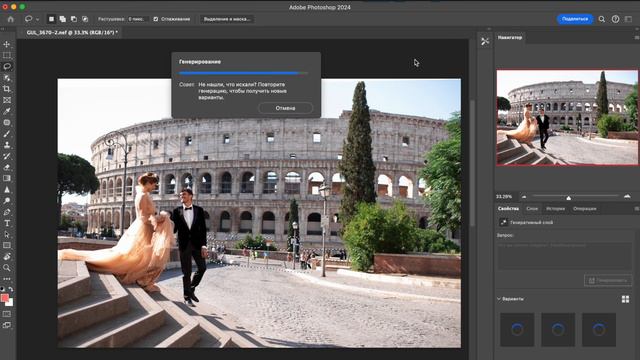This screenshot has height=360, width=640.
Task: Select the Rectangle shape tool
Action: click(7, 245)
